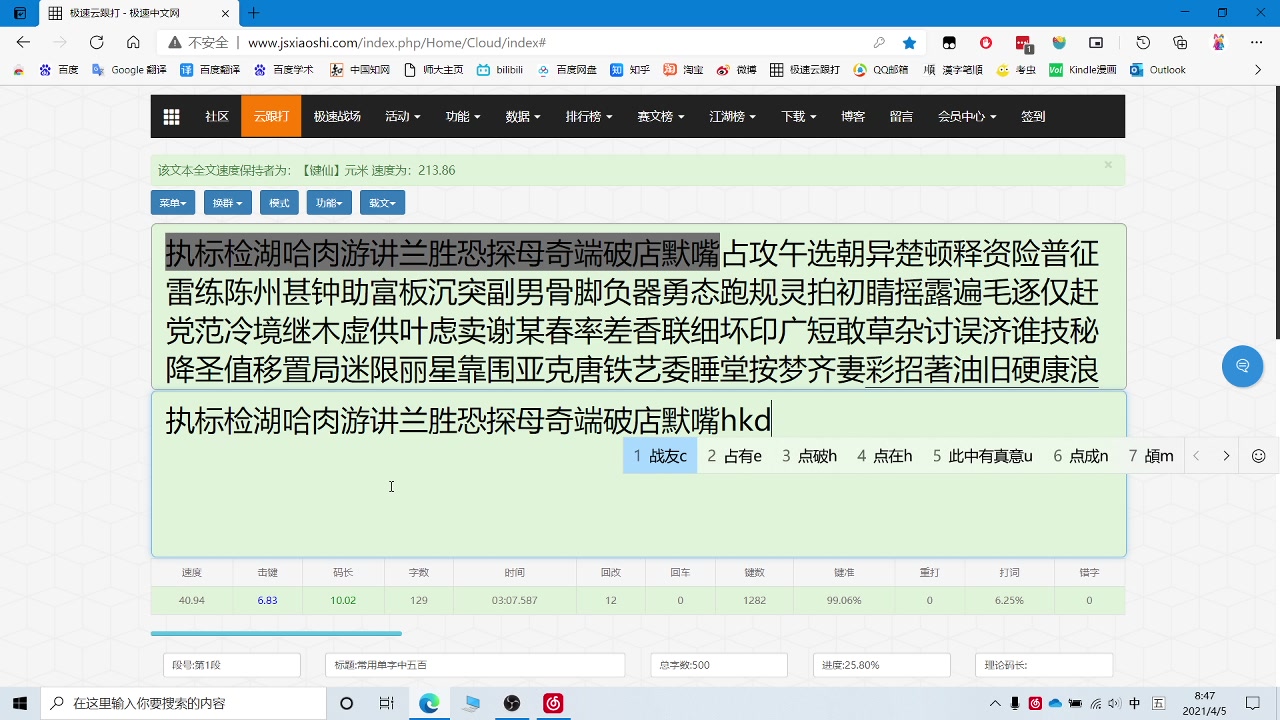This screenshot has width=1280, height=720.
Task: Open OBS Studio from the taskbar
Action: coord(512,703)
